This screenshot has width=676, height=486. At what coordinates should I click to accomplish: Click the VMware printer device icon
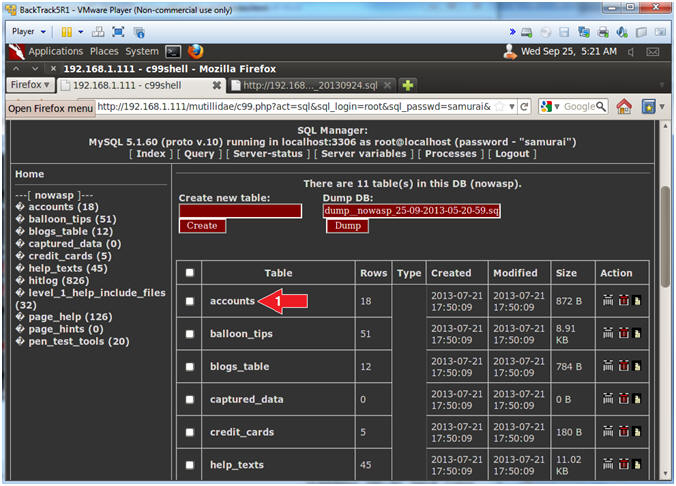[x=603, y=32]
